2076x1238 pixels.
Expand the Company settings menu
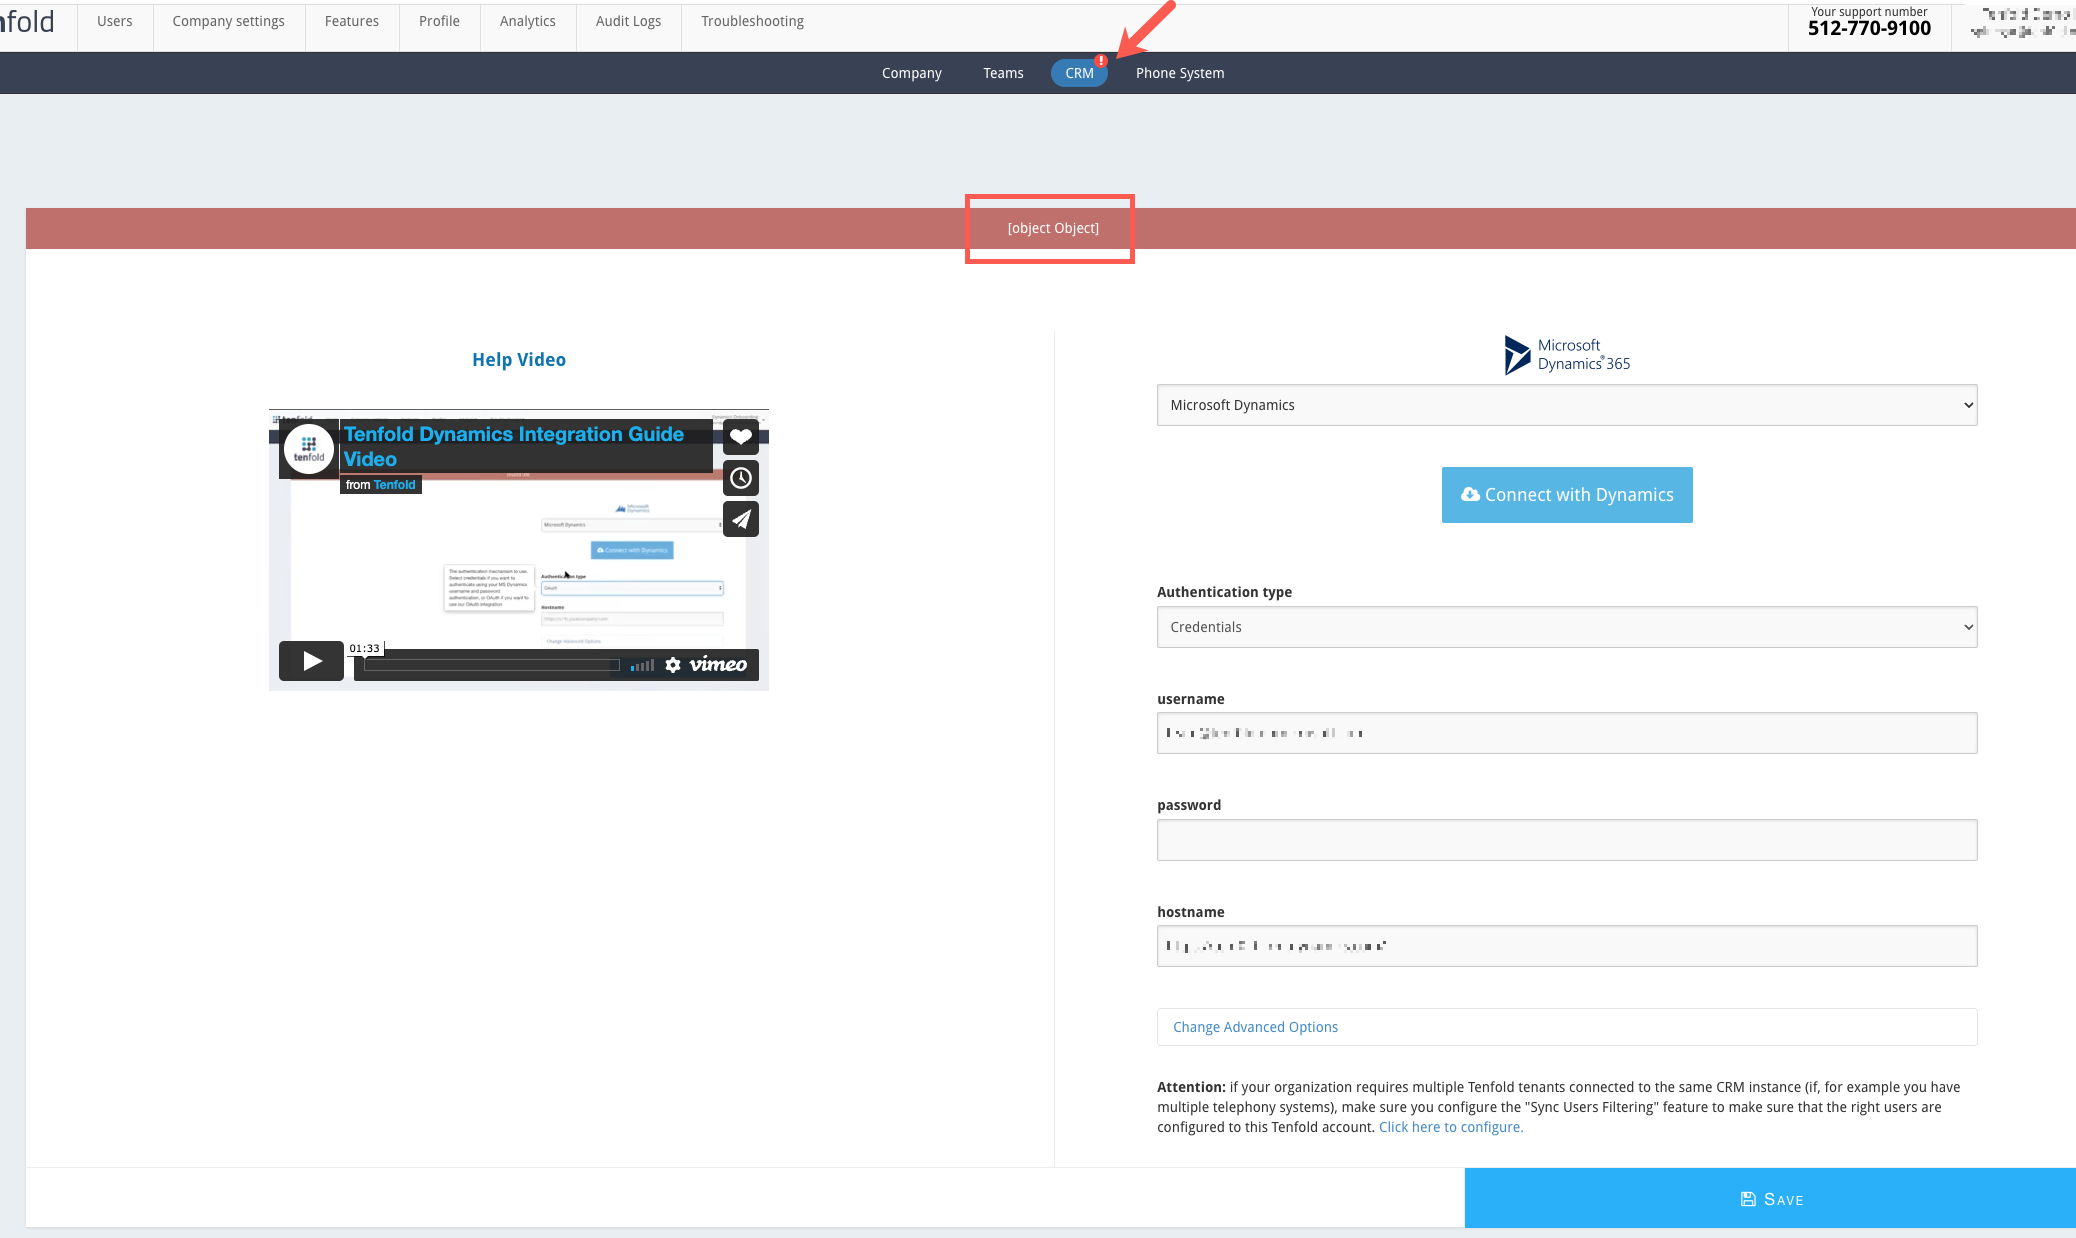click(x=228, y=20)
